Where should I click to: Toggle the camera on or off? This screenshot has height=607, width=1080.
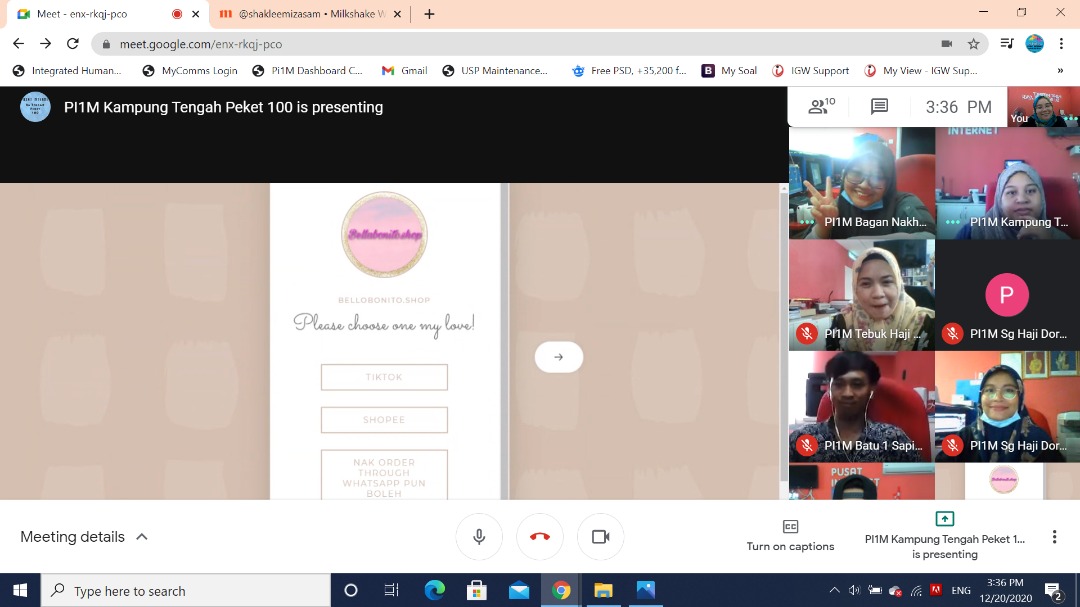click(600, 537)
